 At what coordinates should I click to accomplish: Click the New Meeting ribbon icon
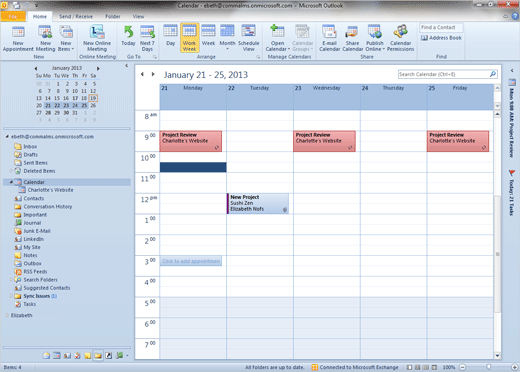(x=45, y=39)
